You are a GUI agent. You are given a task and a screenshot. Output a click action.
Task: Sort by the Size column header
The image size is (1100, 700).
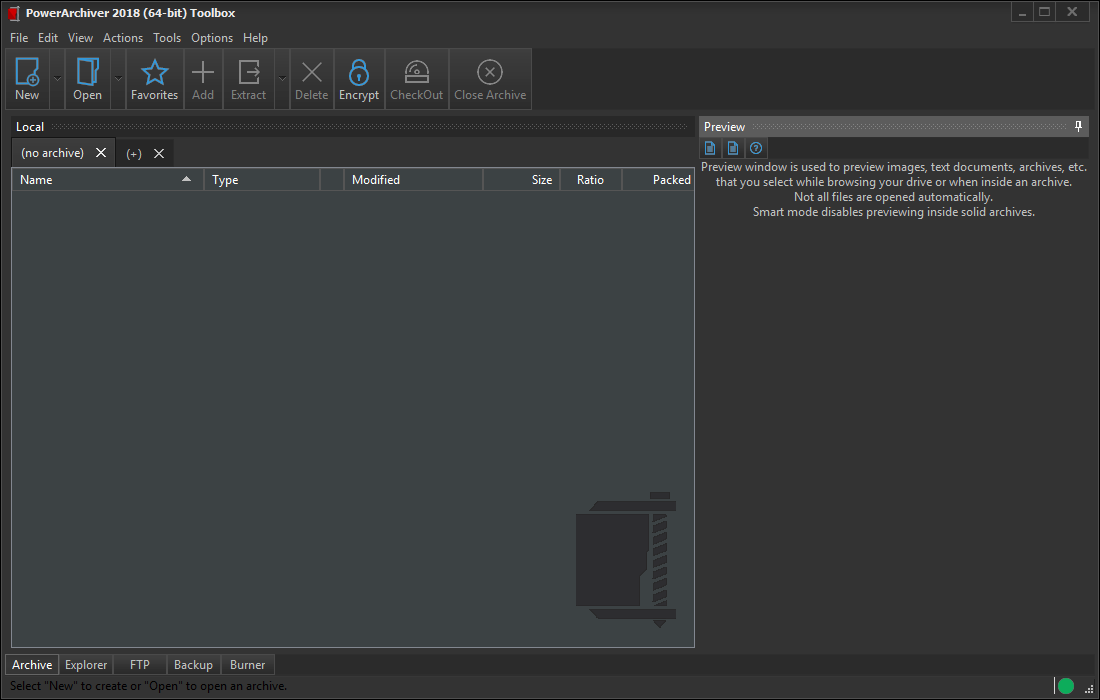click(x=522, y=180)
